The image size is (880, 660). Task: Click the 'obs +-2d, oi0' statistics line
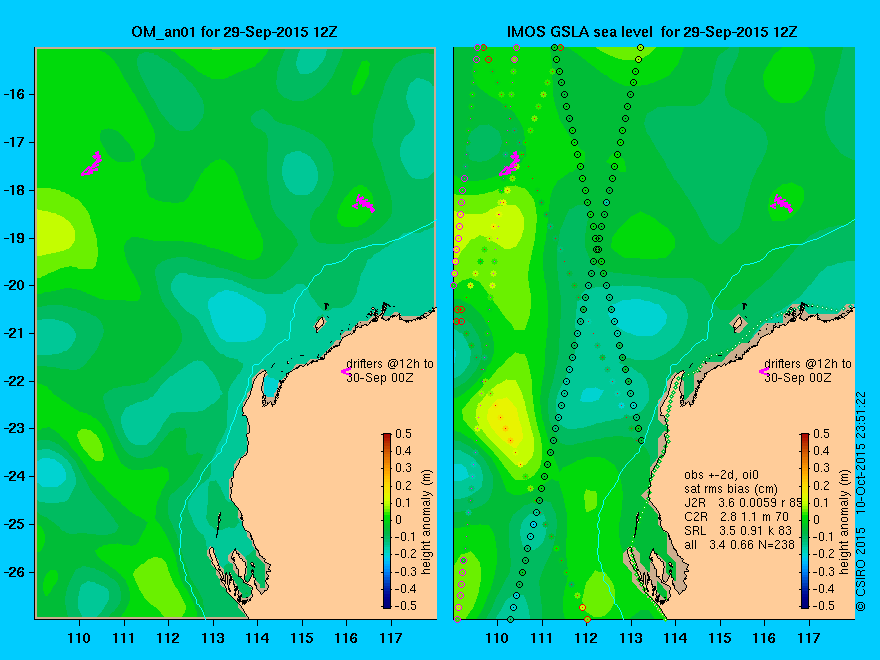[722, 475]
